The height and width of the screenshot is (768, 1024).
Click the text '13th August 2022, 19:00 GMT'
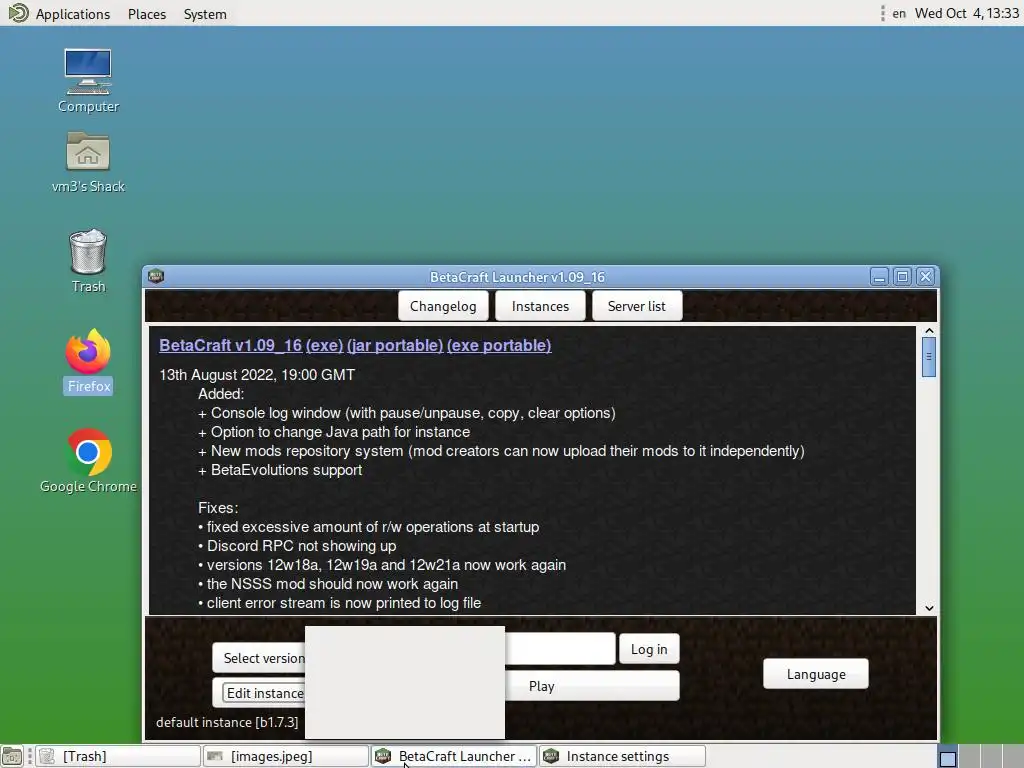point(257,375)
